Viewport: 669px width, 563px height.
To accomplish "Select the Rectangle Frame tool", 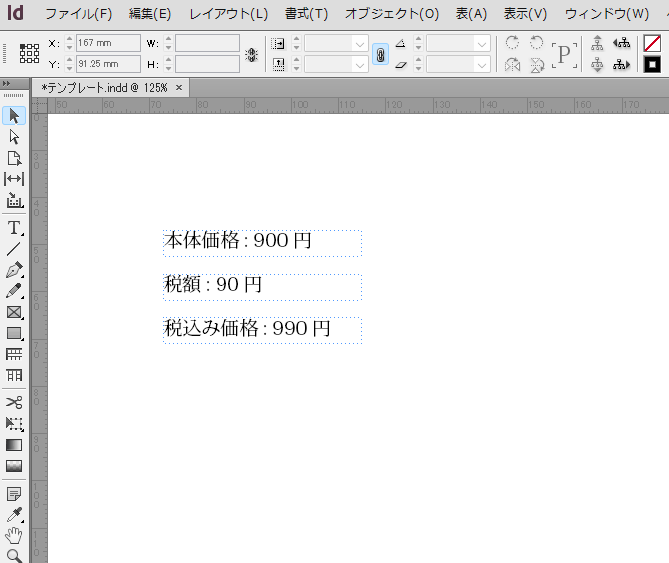I will (14, 312).
